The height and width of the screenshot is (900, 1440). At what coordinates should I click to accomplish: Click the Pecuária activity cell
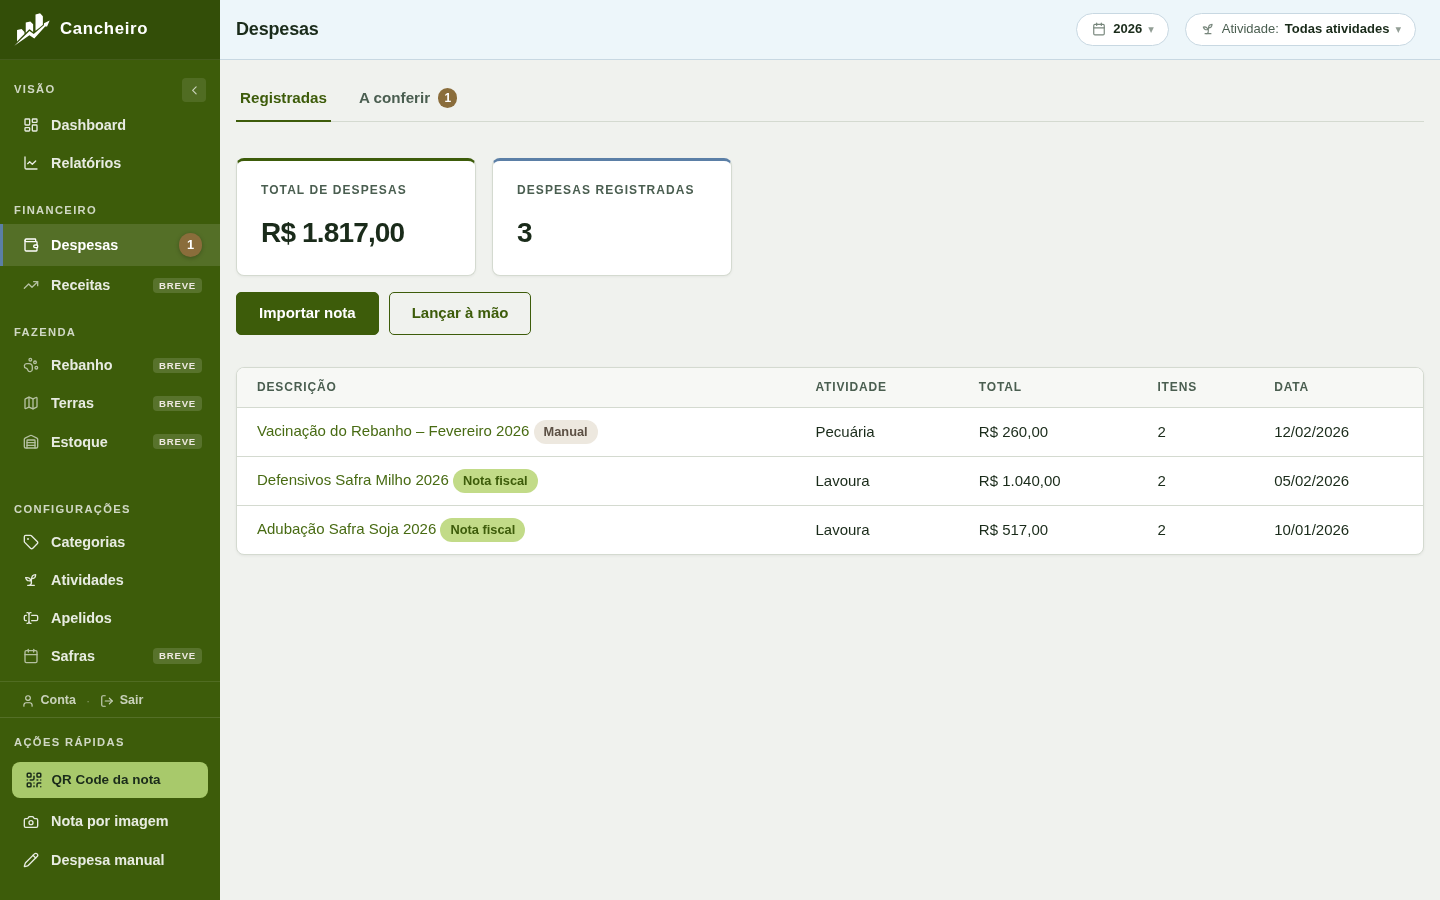(845, 432)
